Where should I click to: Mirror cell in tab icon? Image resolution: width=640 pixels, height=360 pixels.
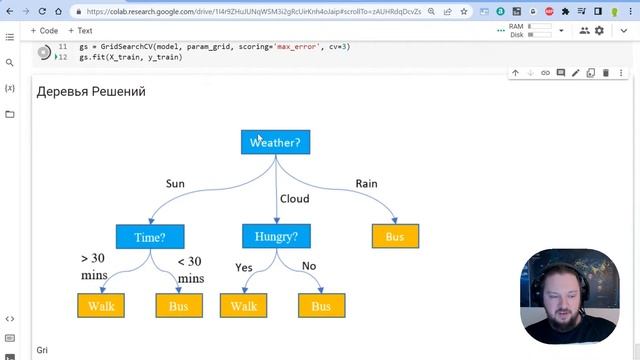pos(591,73)
